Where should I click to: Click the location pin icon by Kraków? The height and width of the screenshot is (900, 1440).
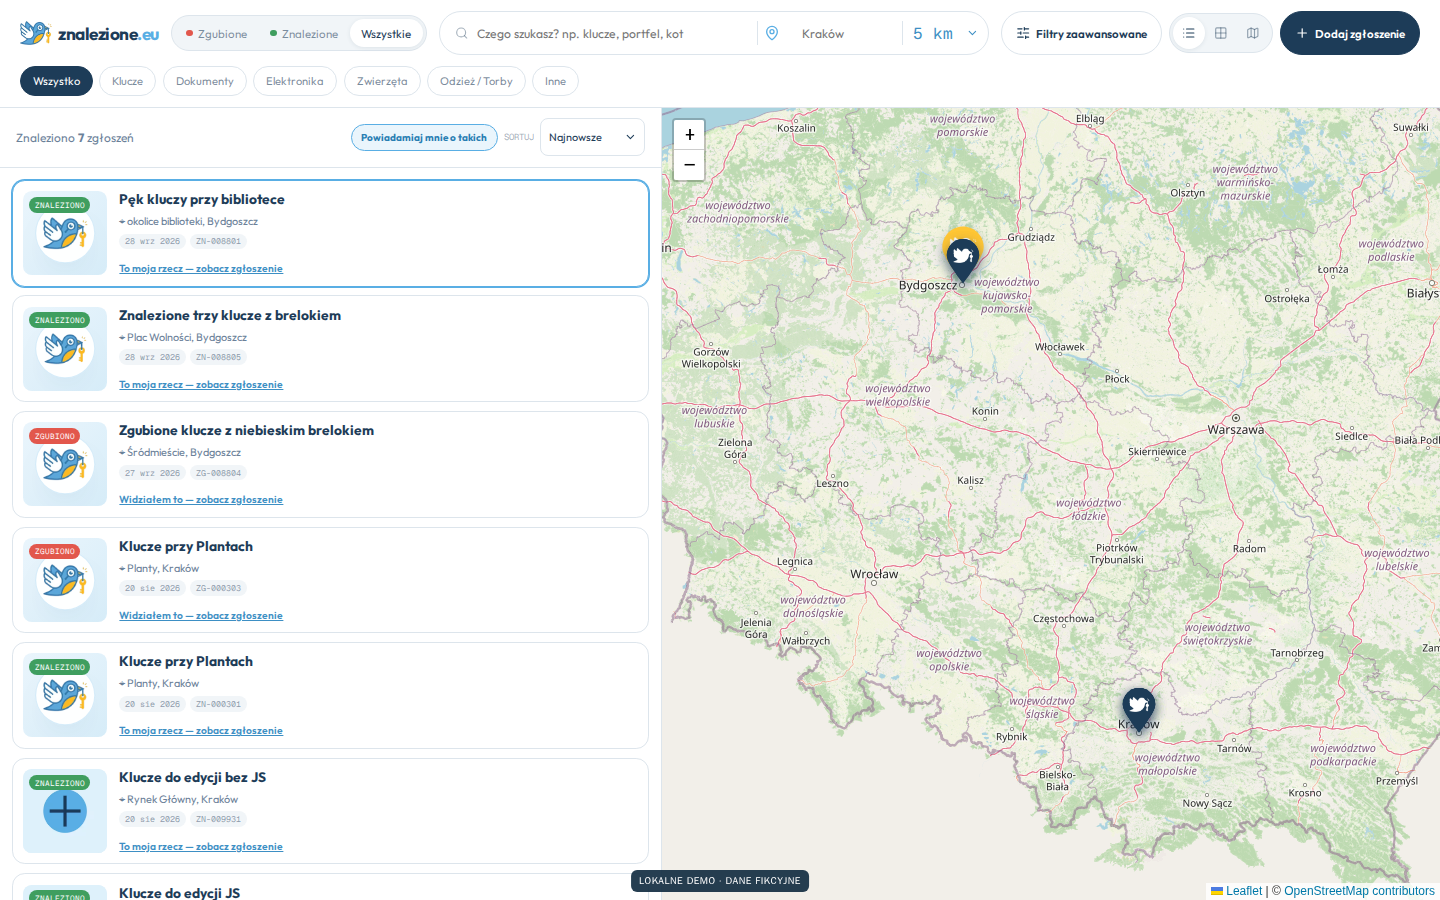(x=772, y=33)
